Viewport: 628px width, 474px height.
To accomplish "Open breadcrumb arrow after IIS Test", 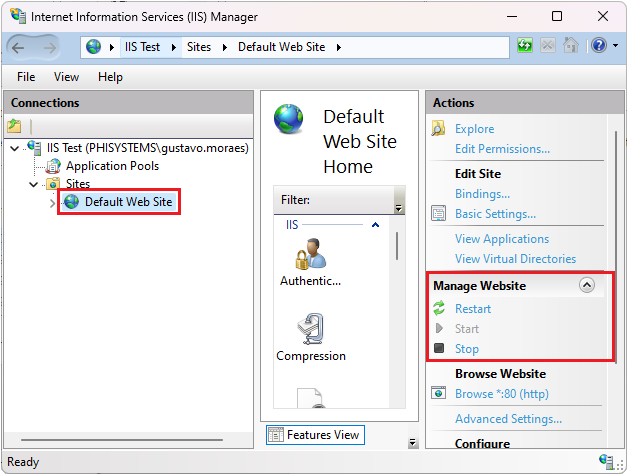I will pyautogui.click(x=174, y=47).
